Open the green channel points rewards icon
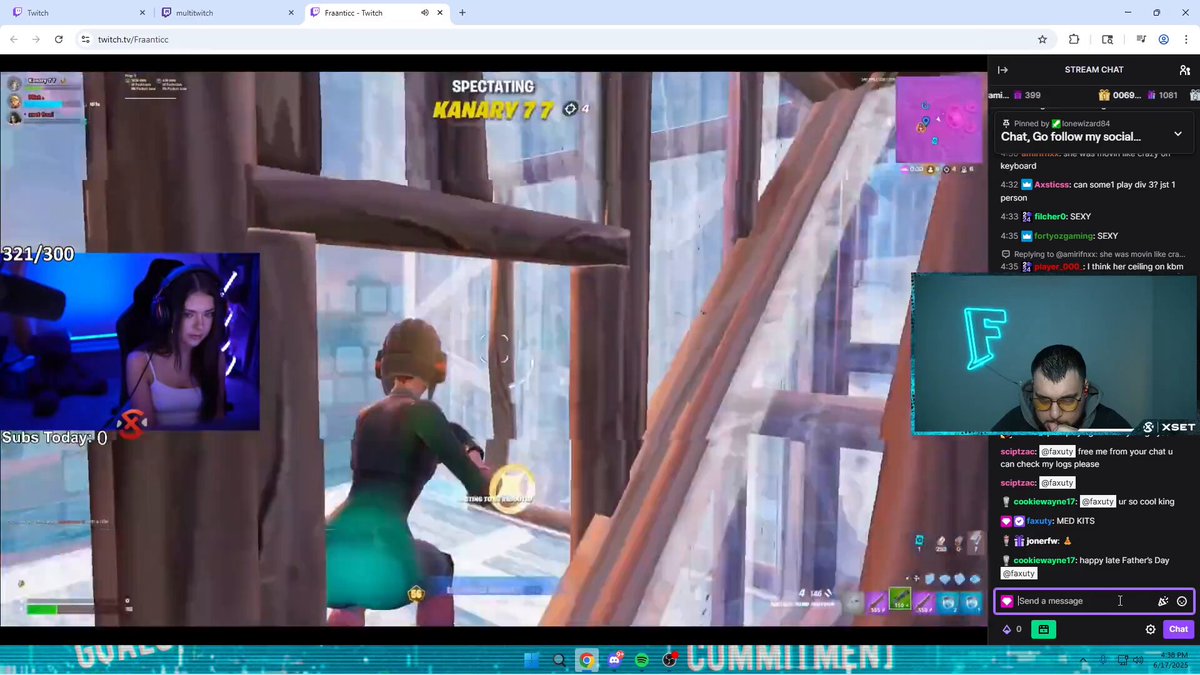1200x675 pixels. tap(1043, 629)
